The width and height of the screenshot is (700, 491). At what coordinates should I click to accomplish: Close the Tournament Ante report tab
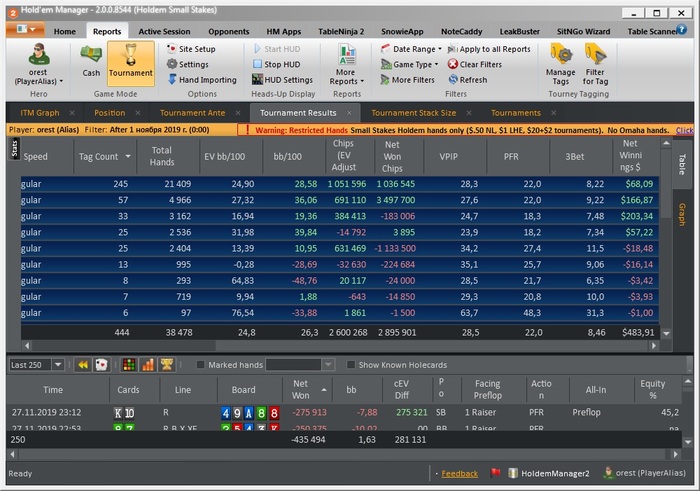[238, 113]
